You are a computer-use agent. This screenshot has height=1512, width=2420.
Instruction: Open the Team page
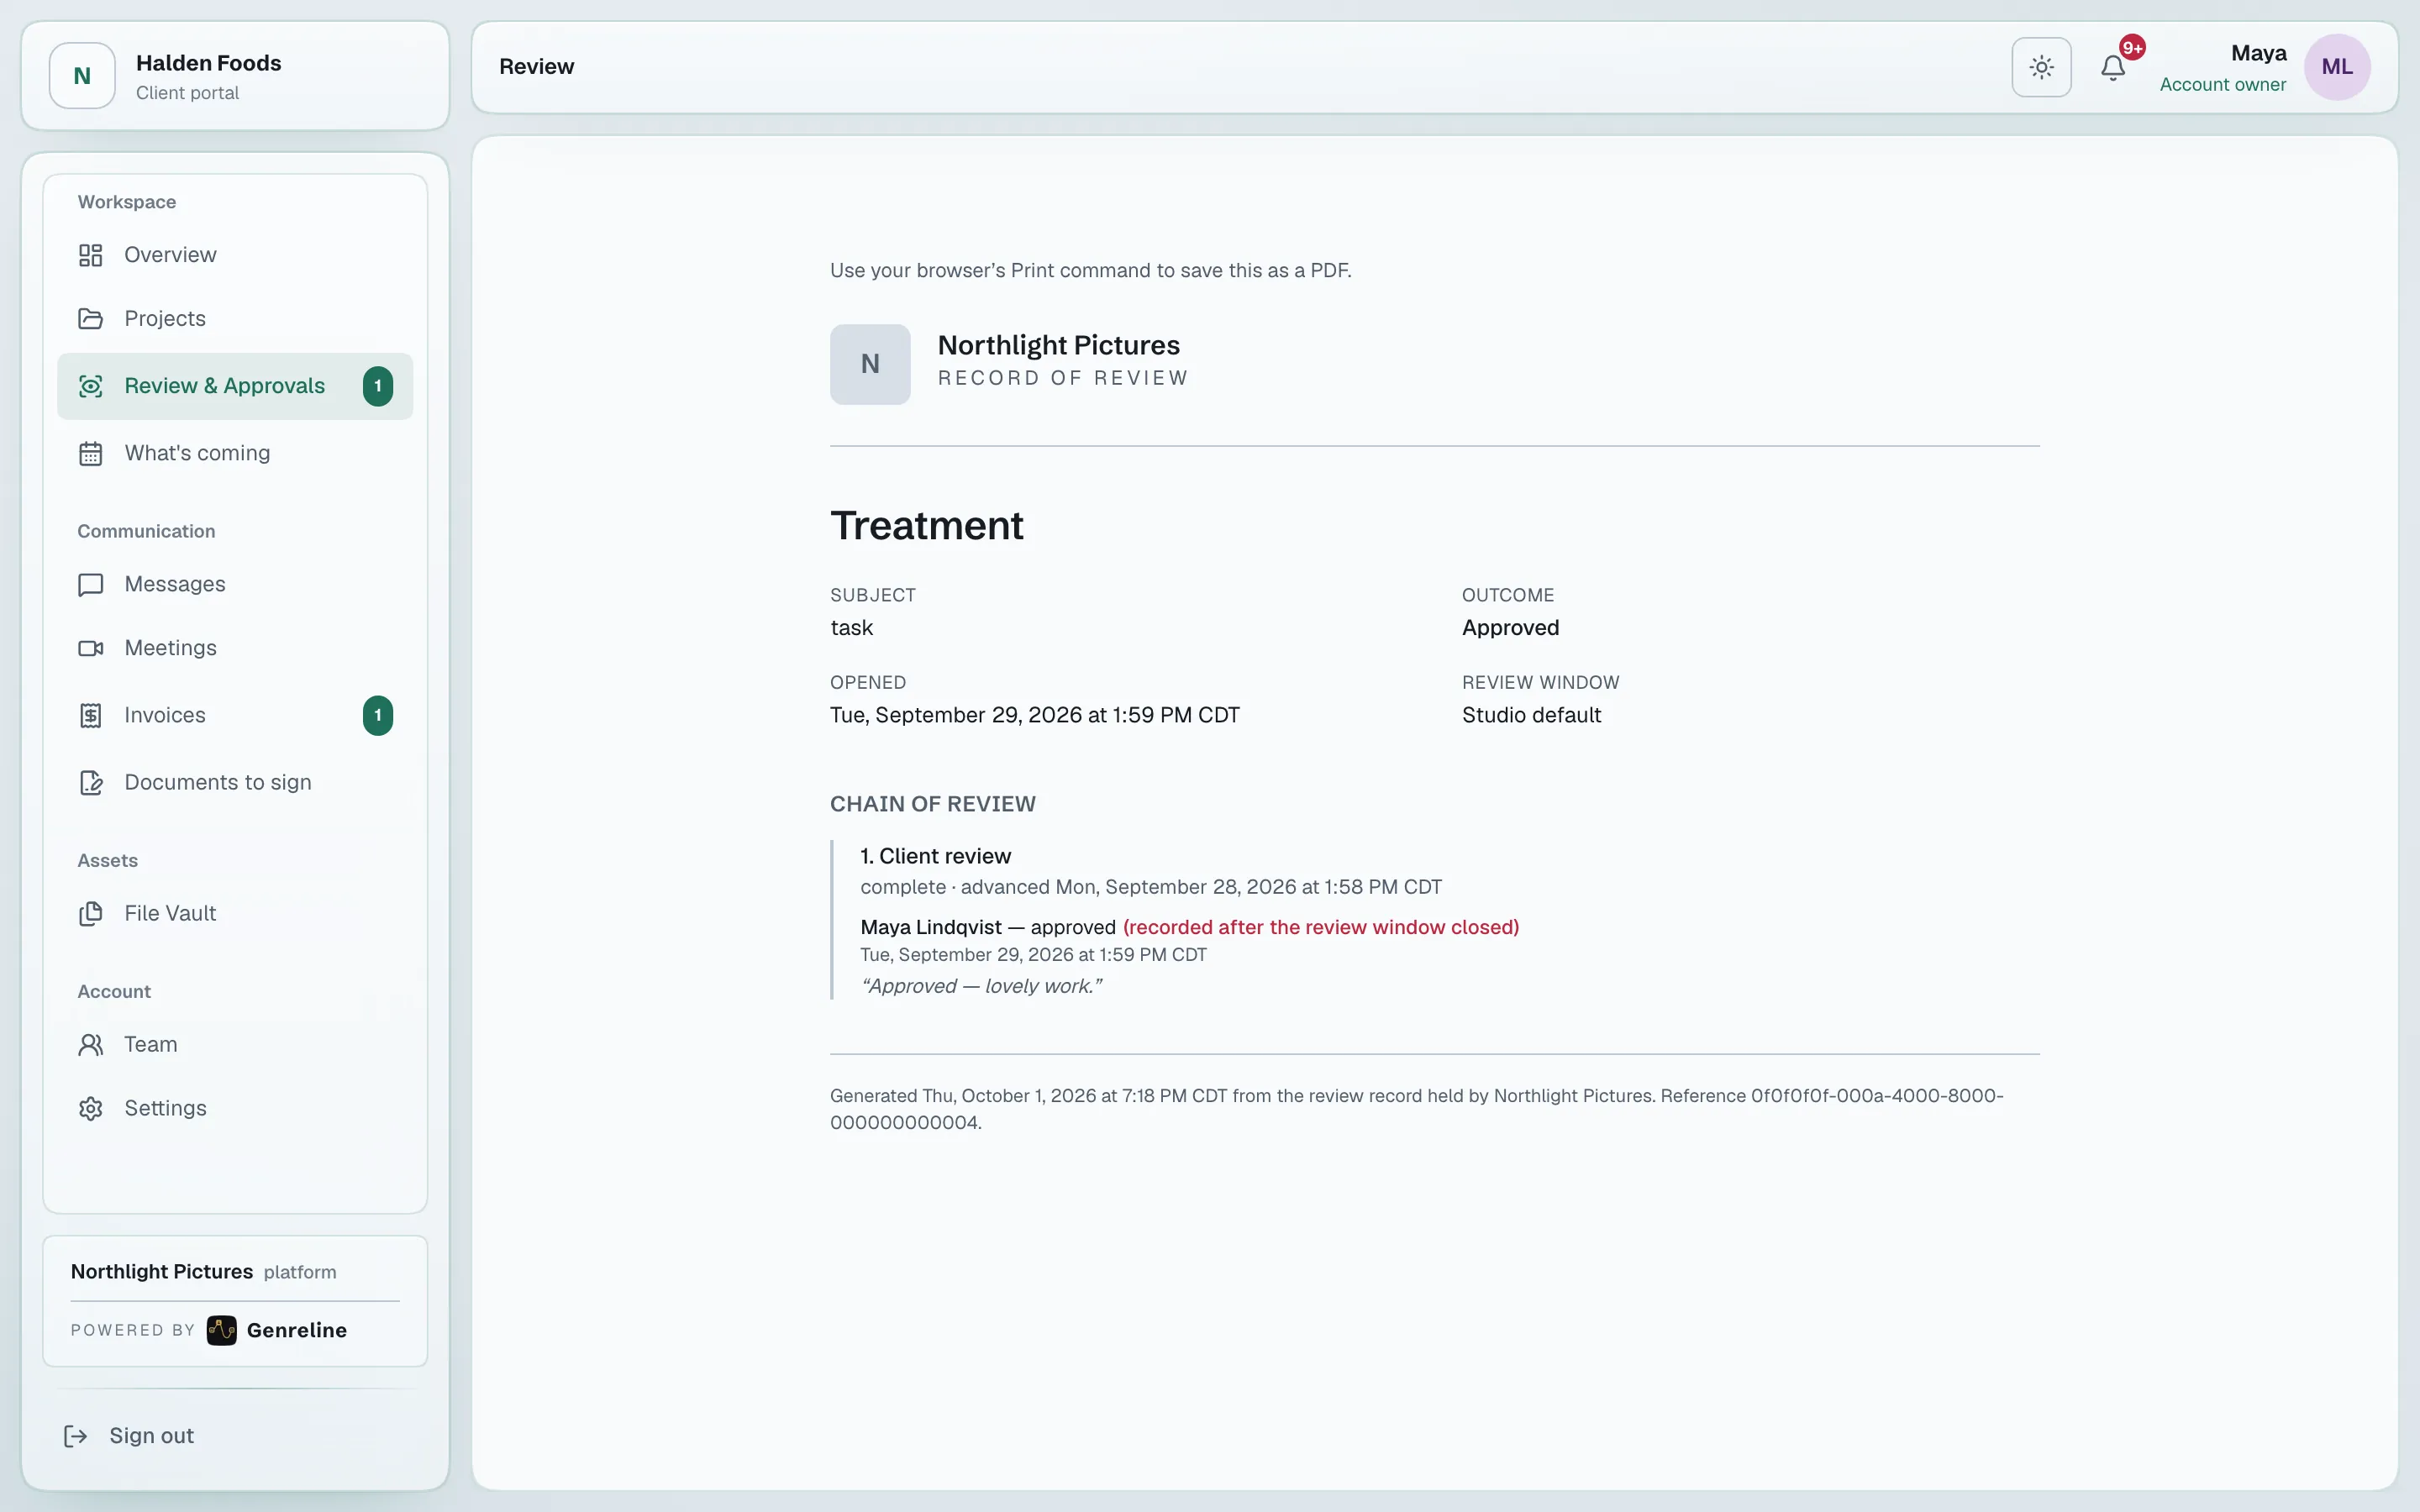pyautogui.click(x=235, y=1044)
